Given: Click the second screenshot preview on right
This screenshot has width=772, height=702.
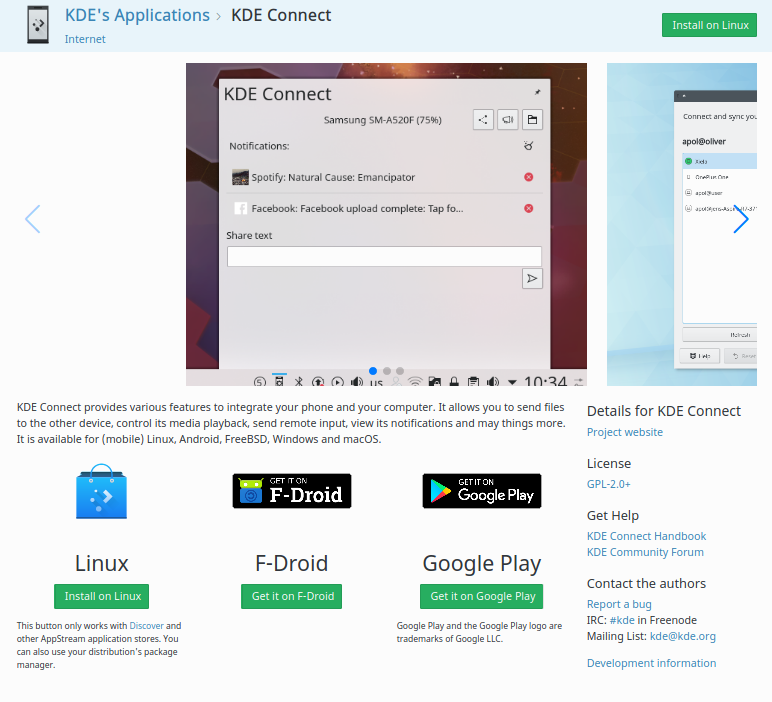Looking at the screenshot, I should click(x=682, y=224).
